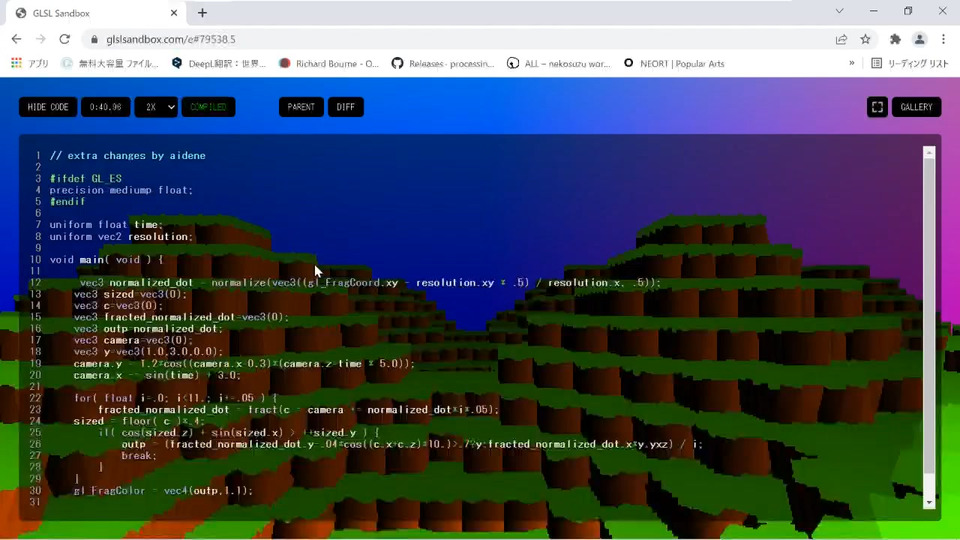The image size is (960, 540).
Task: Click the elapsed time counter button
Action: tap(105, 107)
